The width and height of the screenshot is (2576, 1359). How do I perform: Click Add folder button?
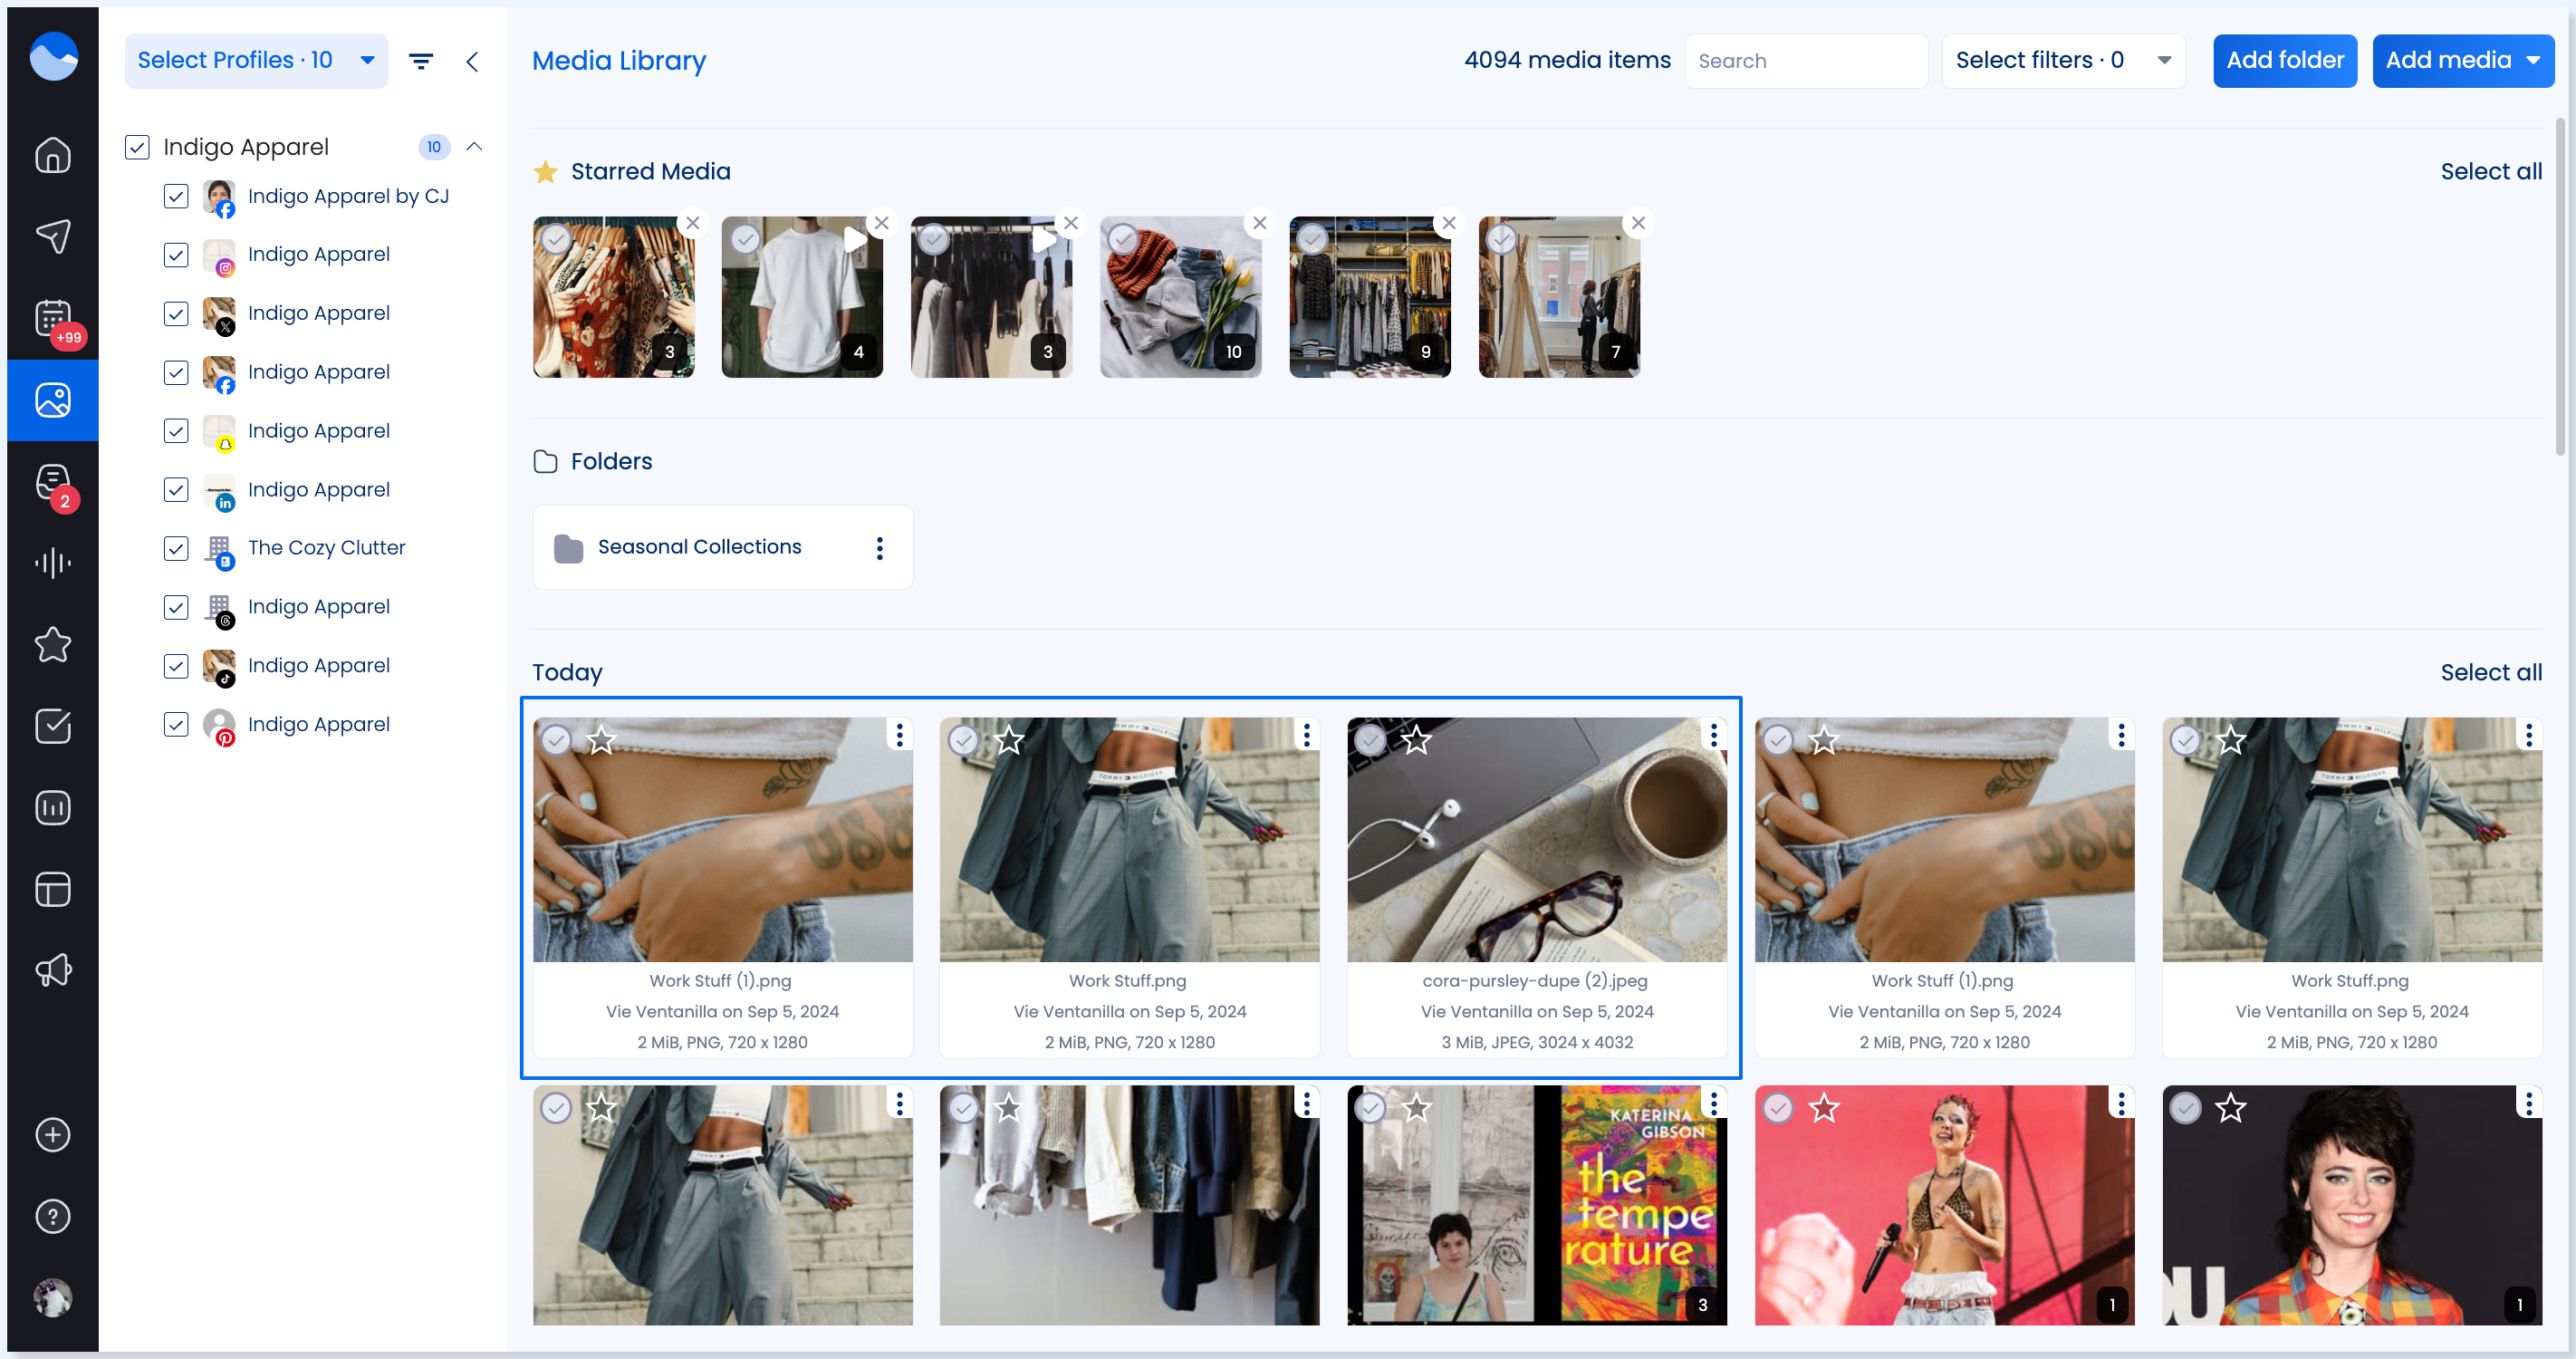(x=2285, y=61)
